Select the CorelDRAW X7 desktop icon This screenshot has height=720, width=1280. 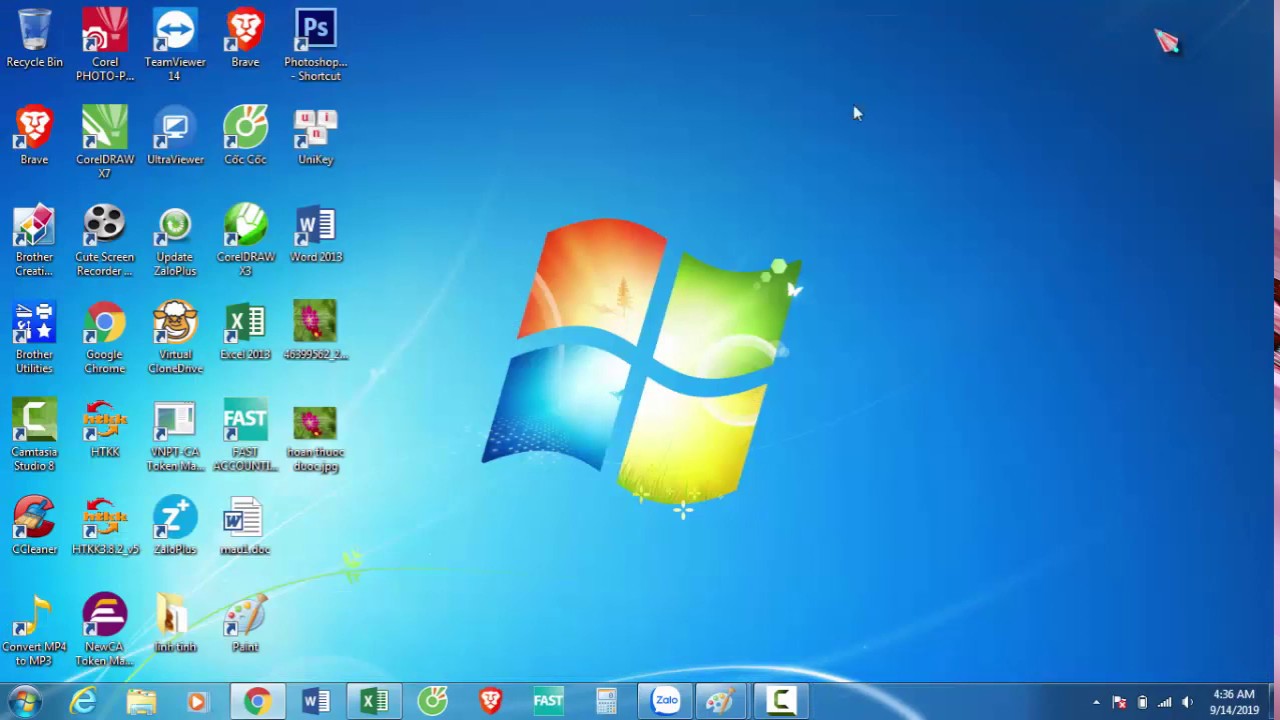[x=105, y=141]
